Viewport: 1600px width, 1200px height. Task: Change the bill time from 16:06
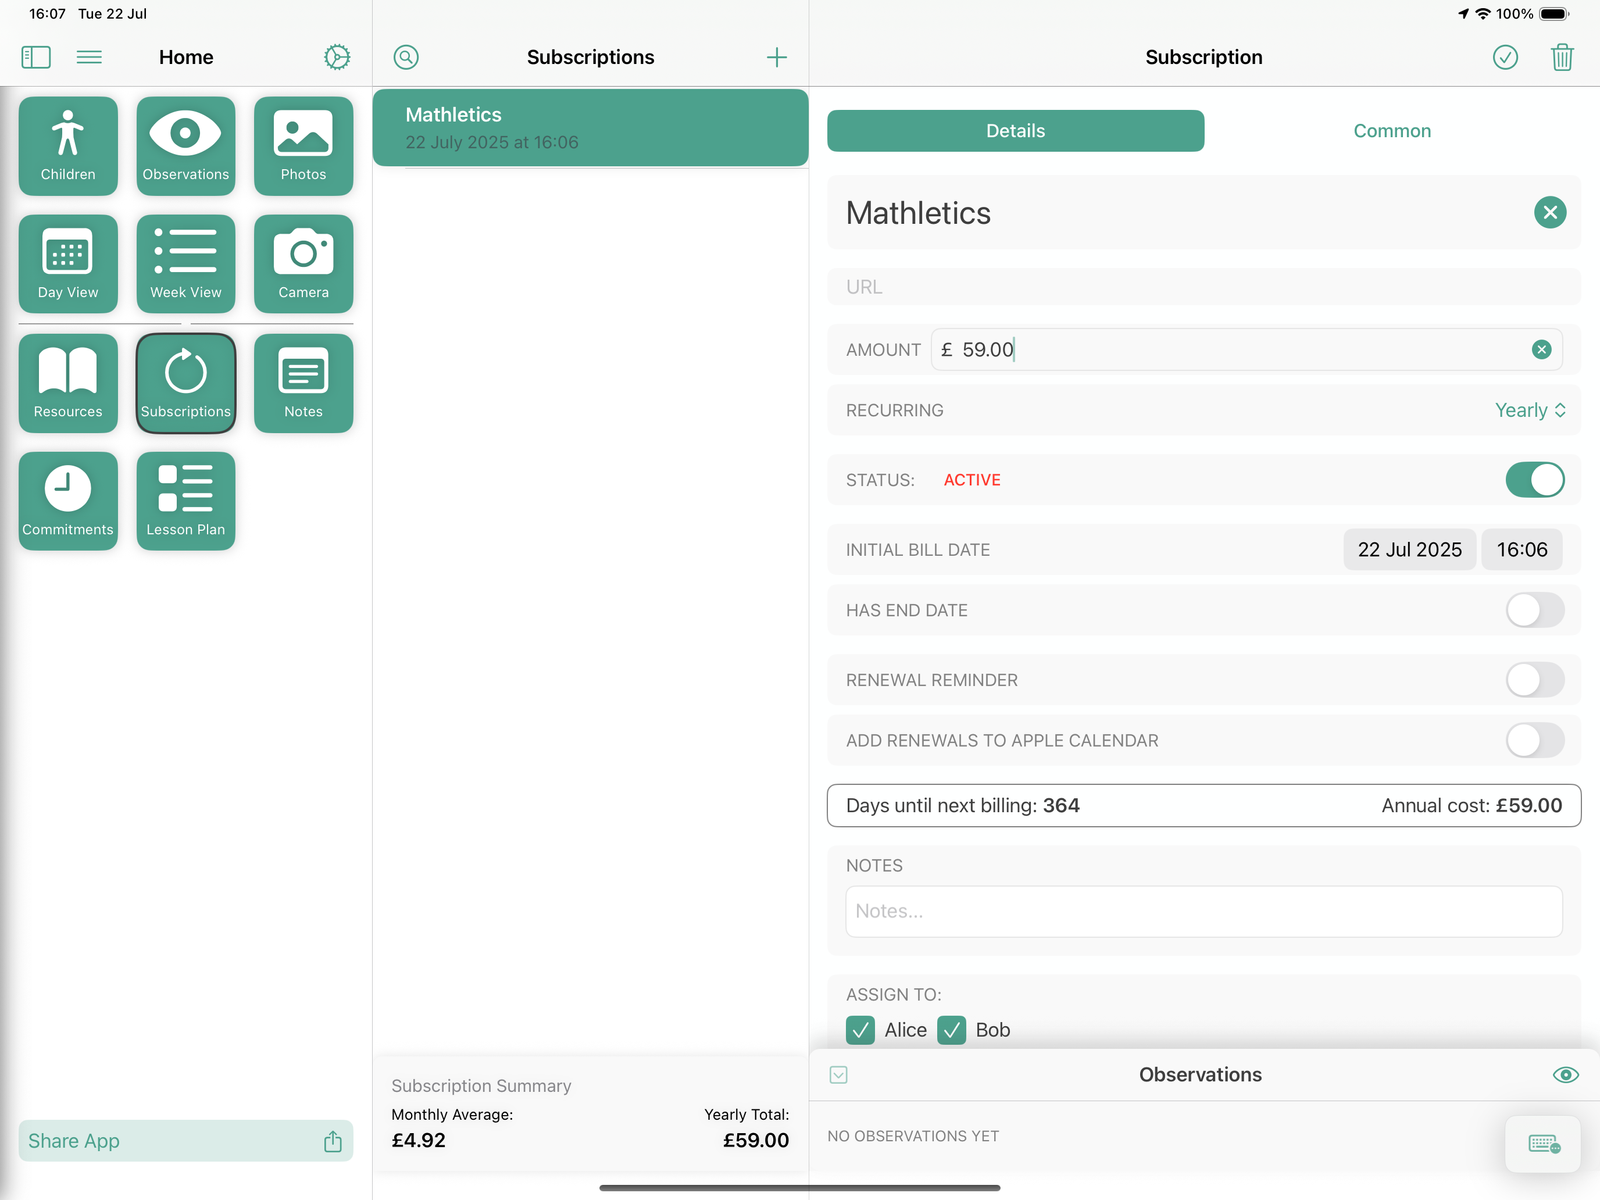pos(1521,549)
